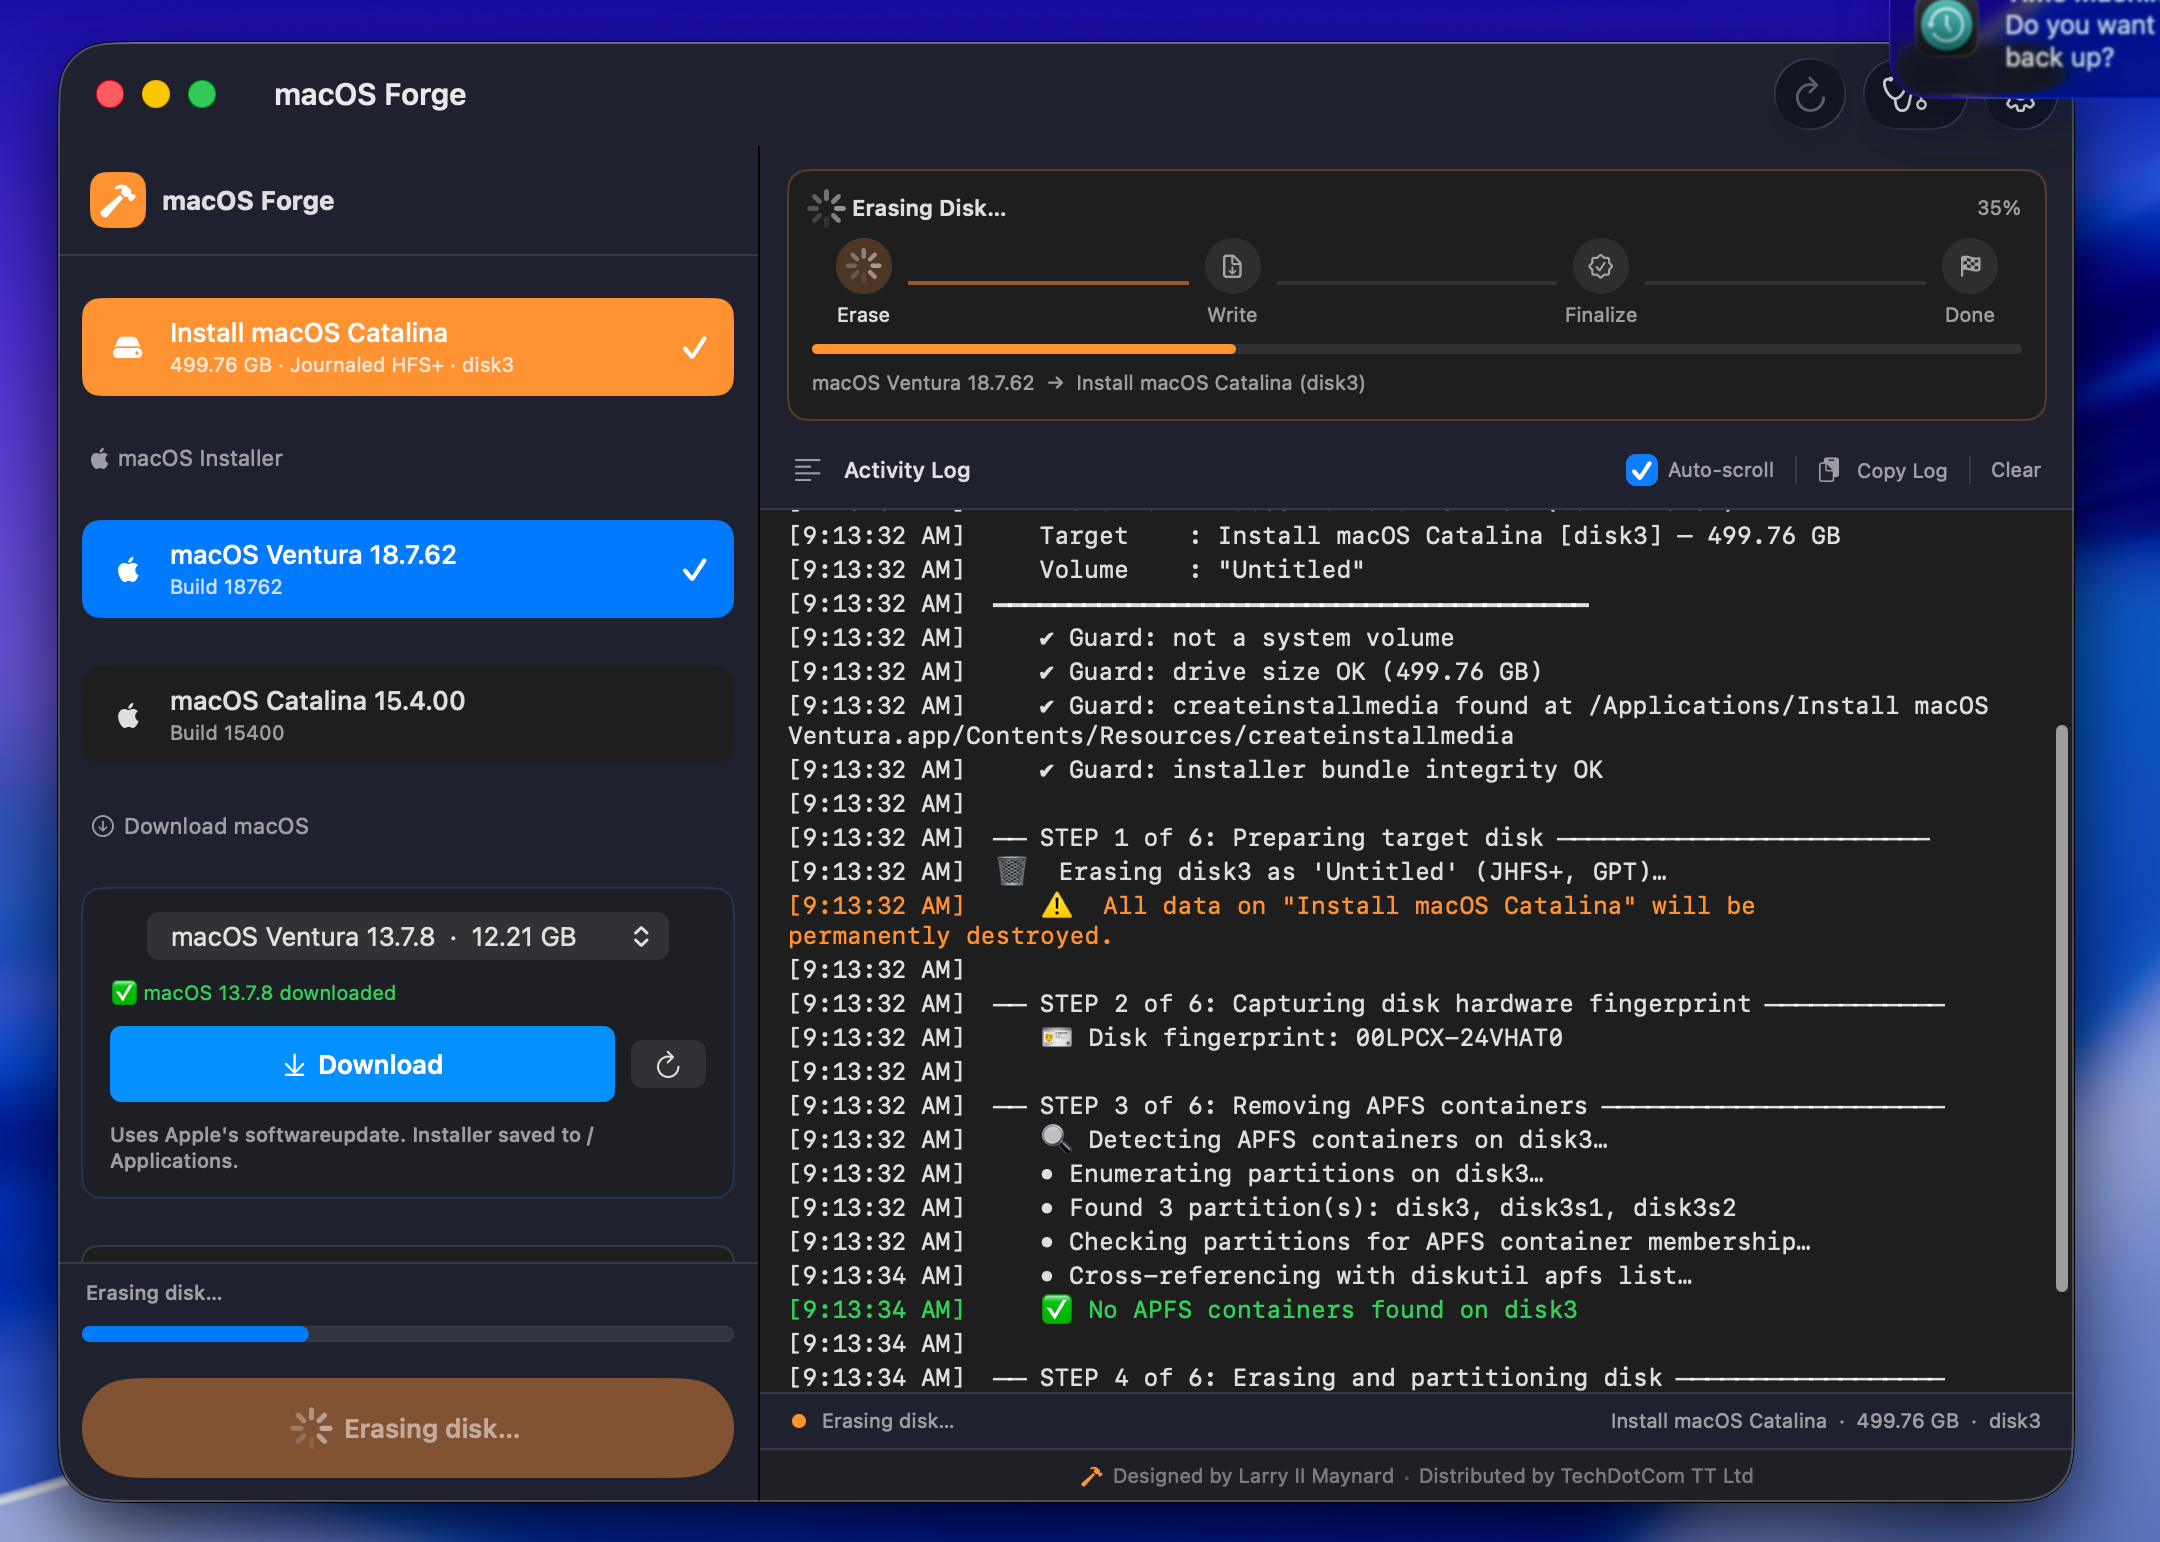
Task: Click the Designed by Larry II Maynard credit
Action: pos(1253,1476)
